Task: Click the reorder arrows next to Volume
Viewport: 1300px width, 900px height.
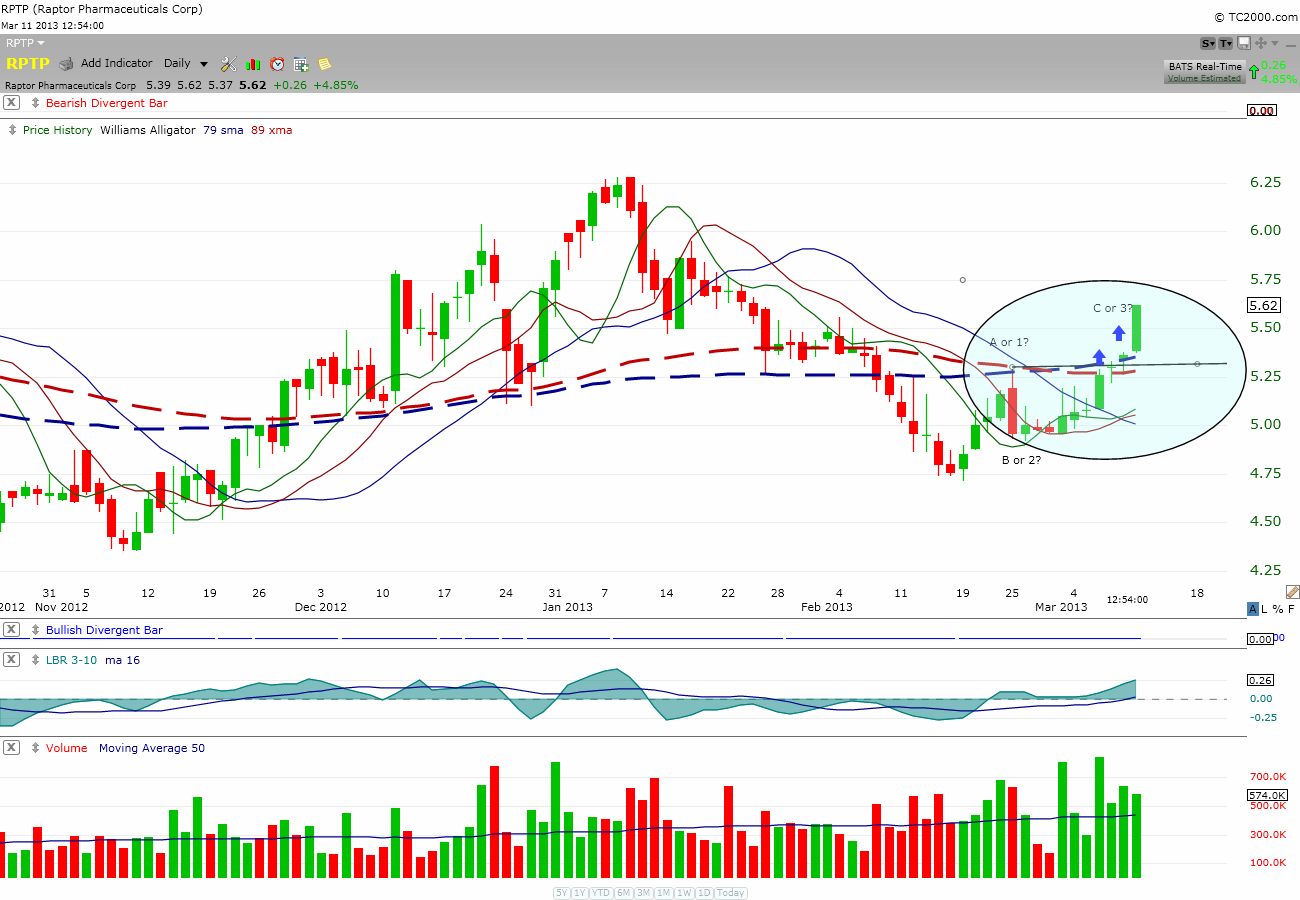Action: tap(35, 748)
